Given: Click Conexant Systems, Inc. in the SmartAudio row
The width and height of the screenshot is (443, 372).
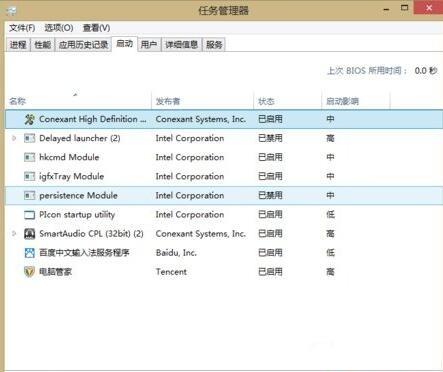Looking at the screenshot, I should tap(200, 234).
